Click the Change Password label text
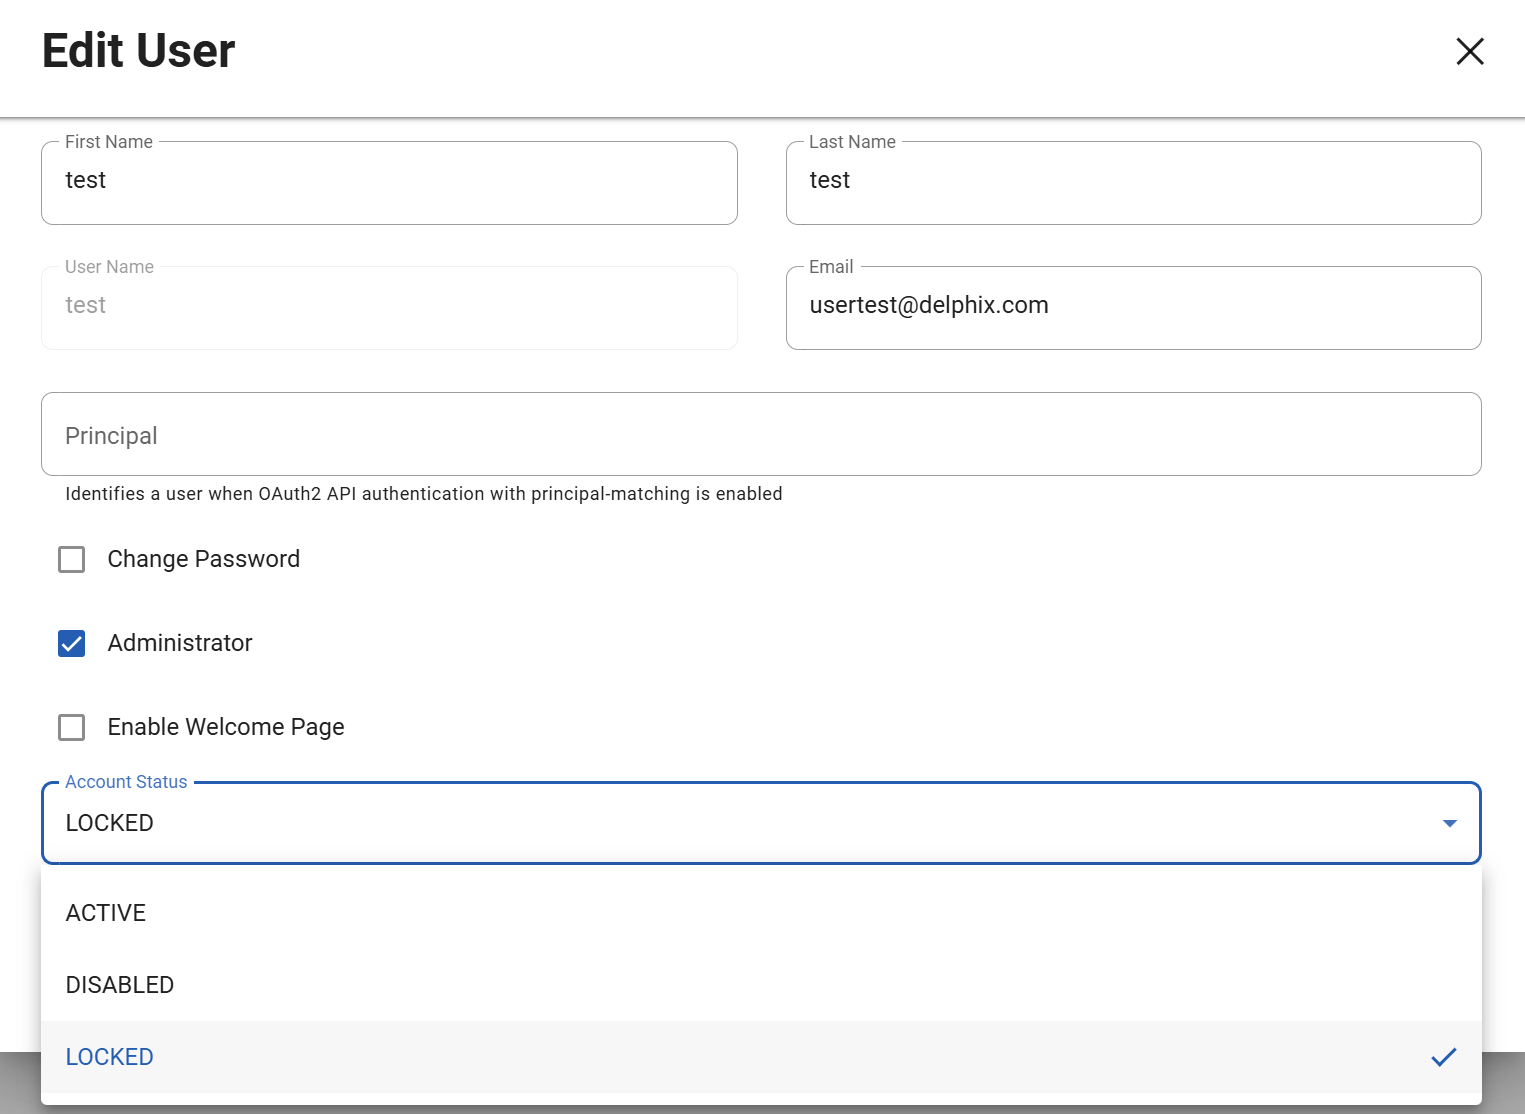The height and width of the screenshot is (1114, 1525). [x=204, y=559]
